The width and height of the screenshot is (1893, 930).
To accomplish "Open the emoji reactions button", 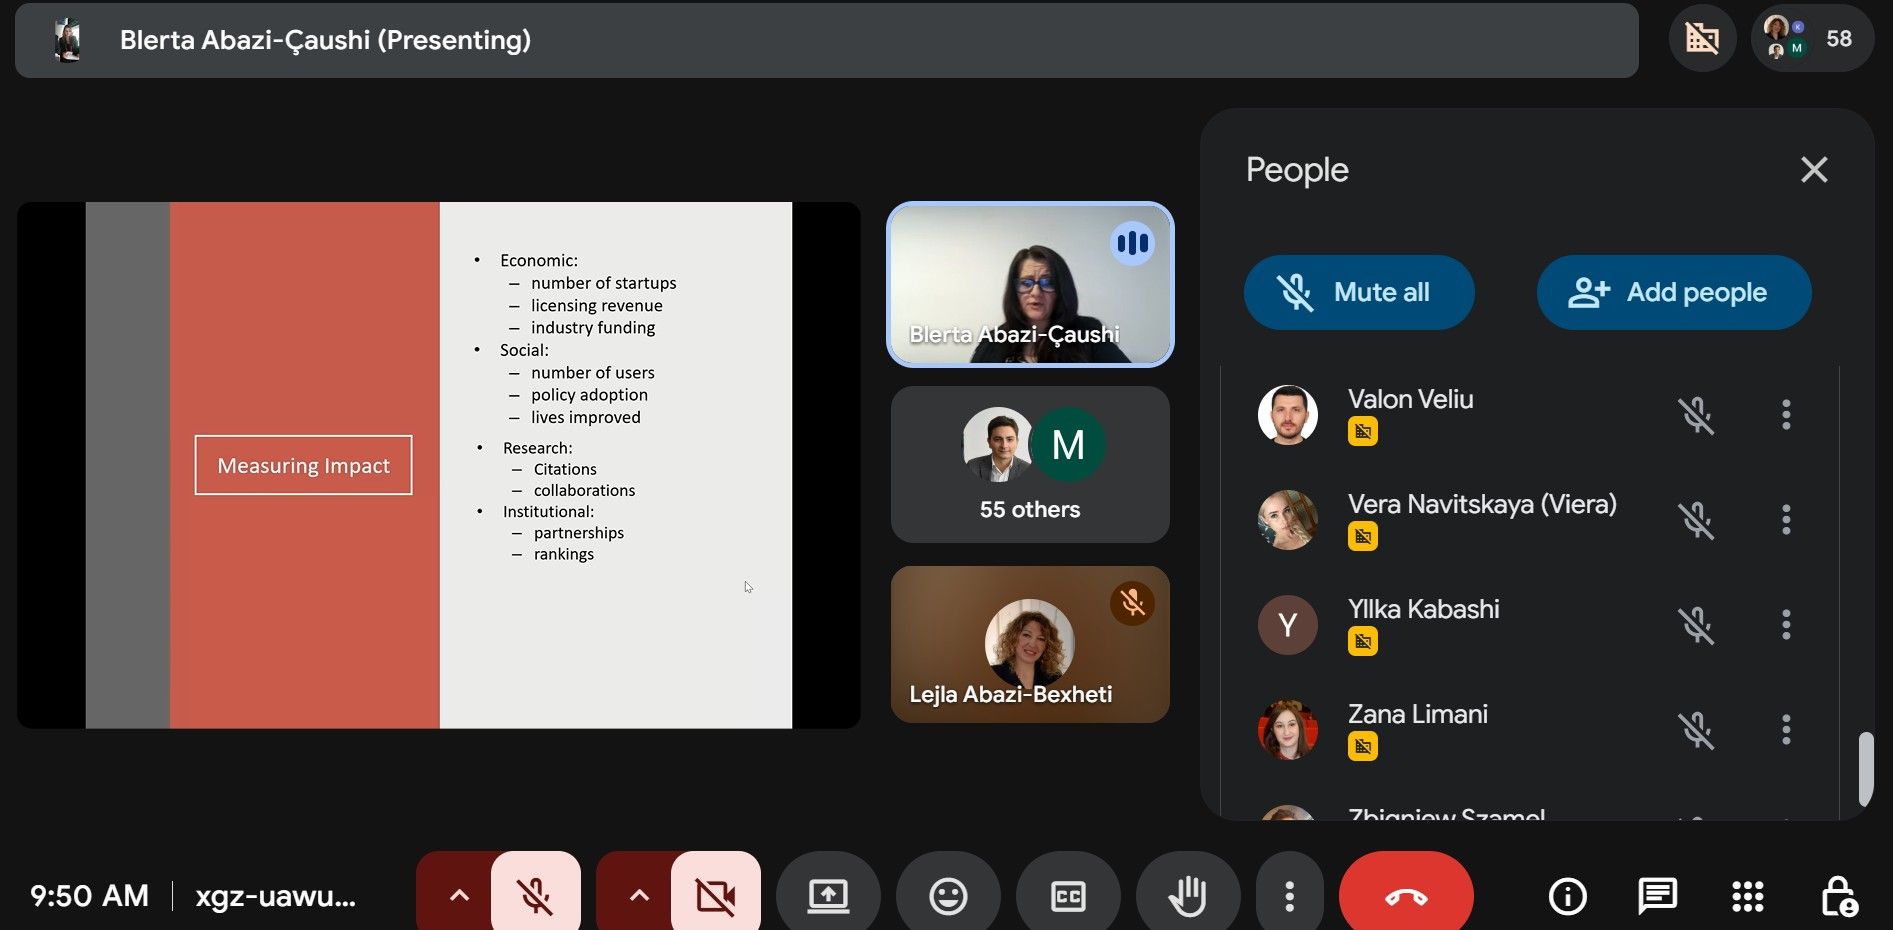I will click(x=948, y=896).
